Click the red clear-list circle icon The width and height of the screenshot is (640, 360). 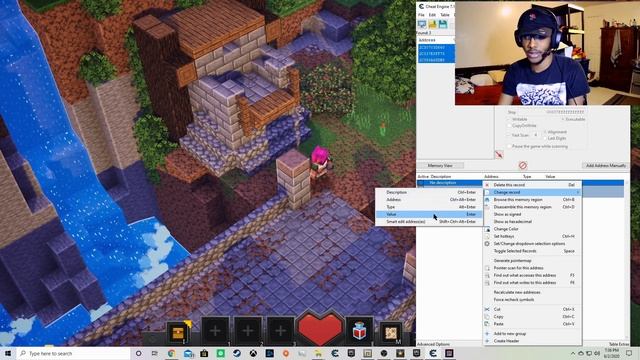tap(523, 165)
